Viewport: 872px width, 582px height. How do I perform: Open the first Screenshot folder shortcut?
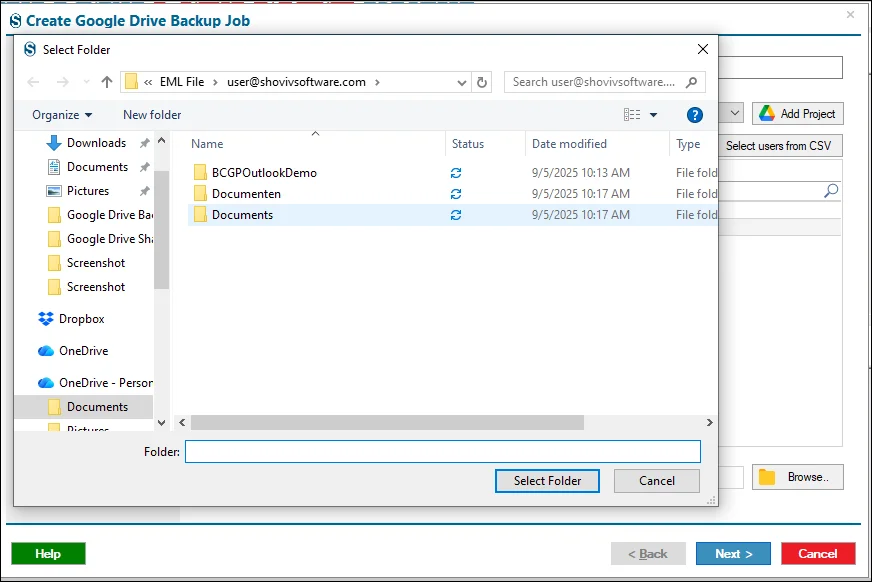click(x=96, y=262)
